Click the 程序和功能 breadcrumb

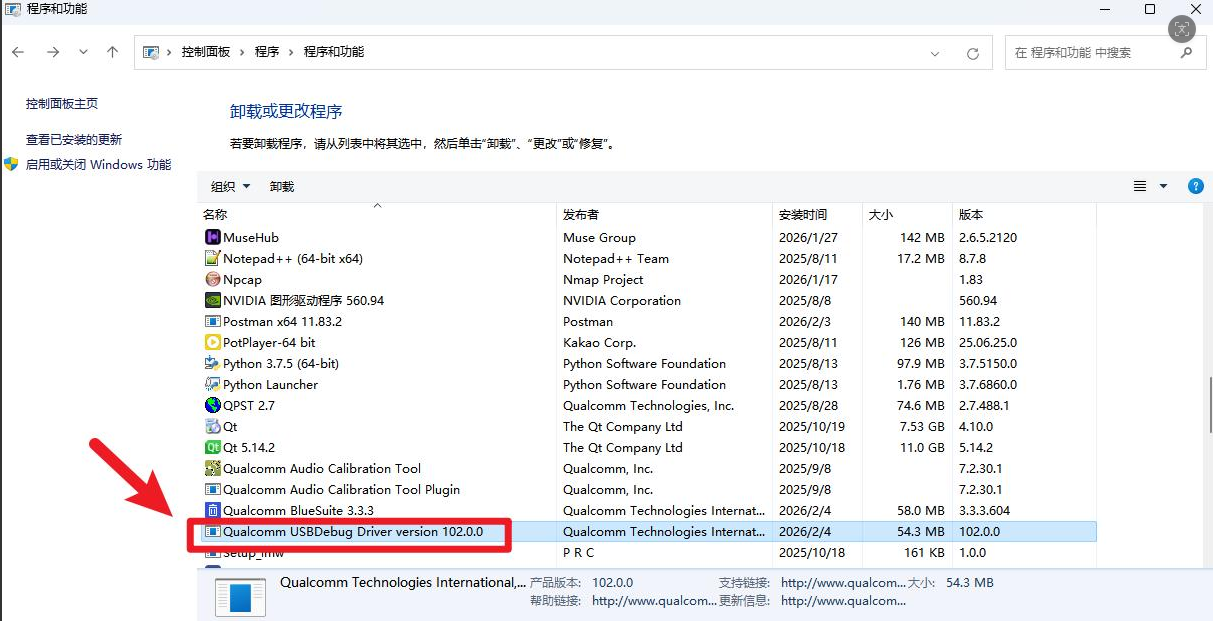(x=334, y=52)
